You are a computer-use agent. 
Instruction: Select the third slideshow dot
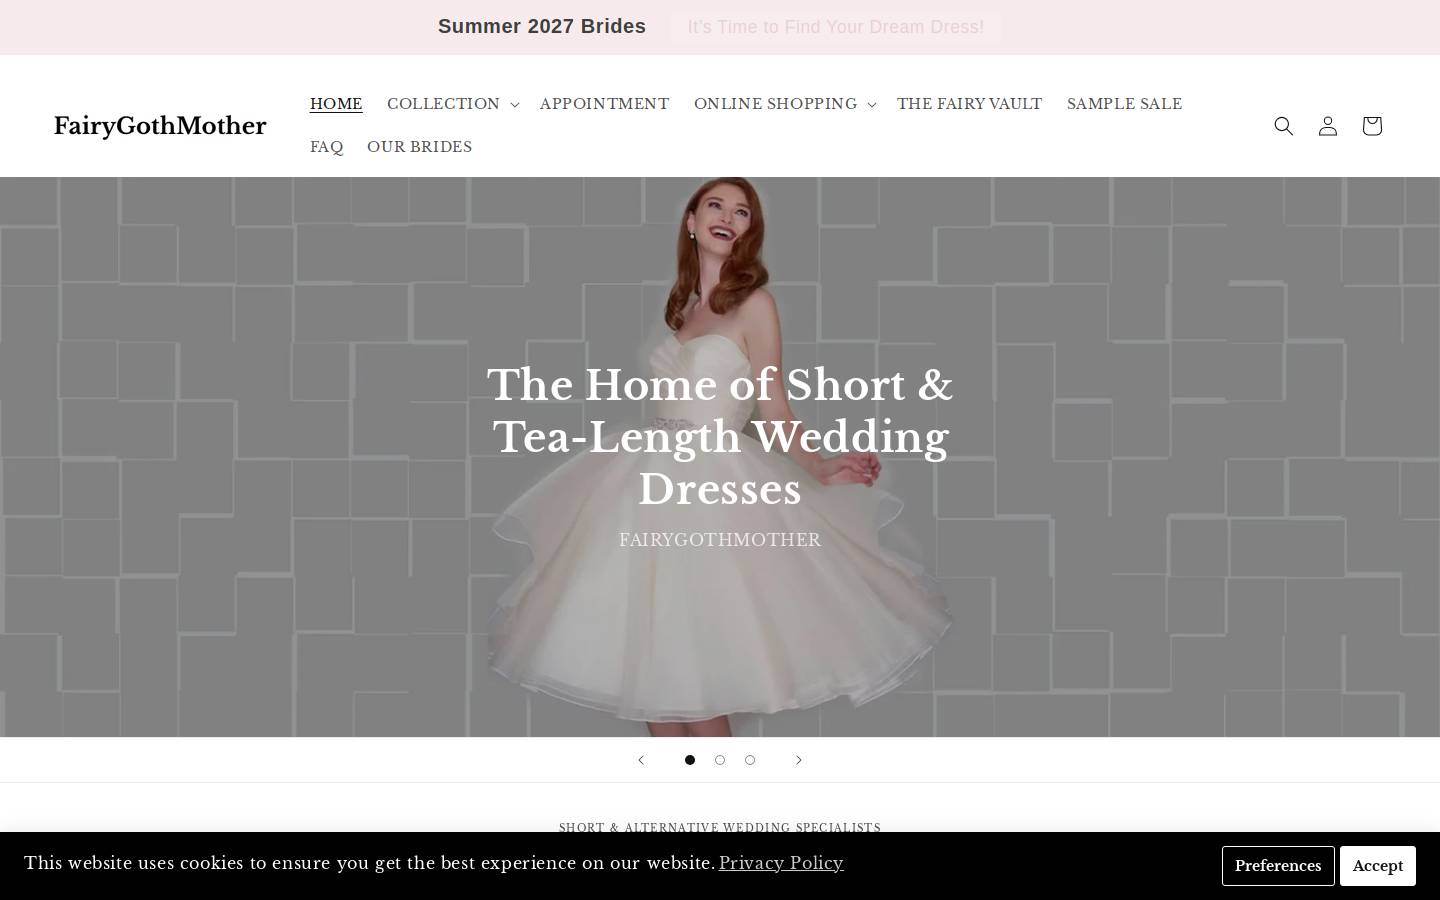pos(750,760)
